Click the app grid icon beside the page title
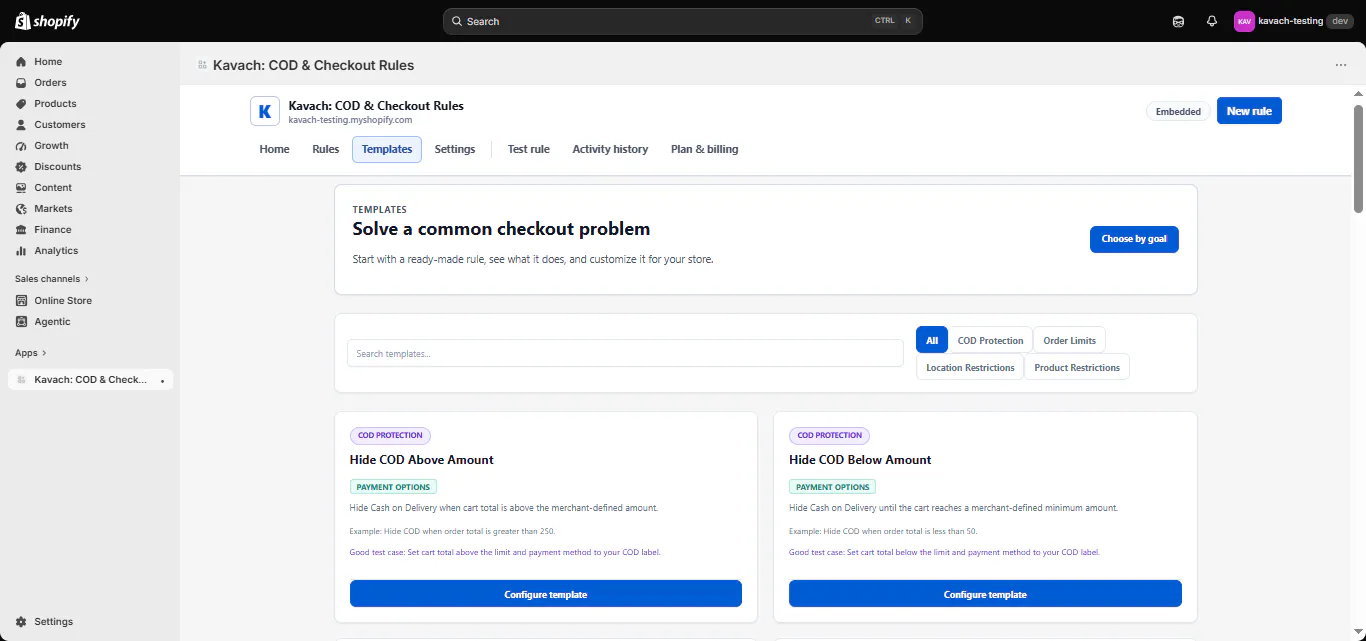This screenshot has height=641, width=1366. 202,65
